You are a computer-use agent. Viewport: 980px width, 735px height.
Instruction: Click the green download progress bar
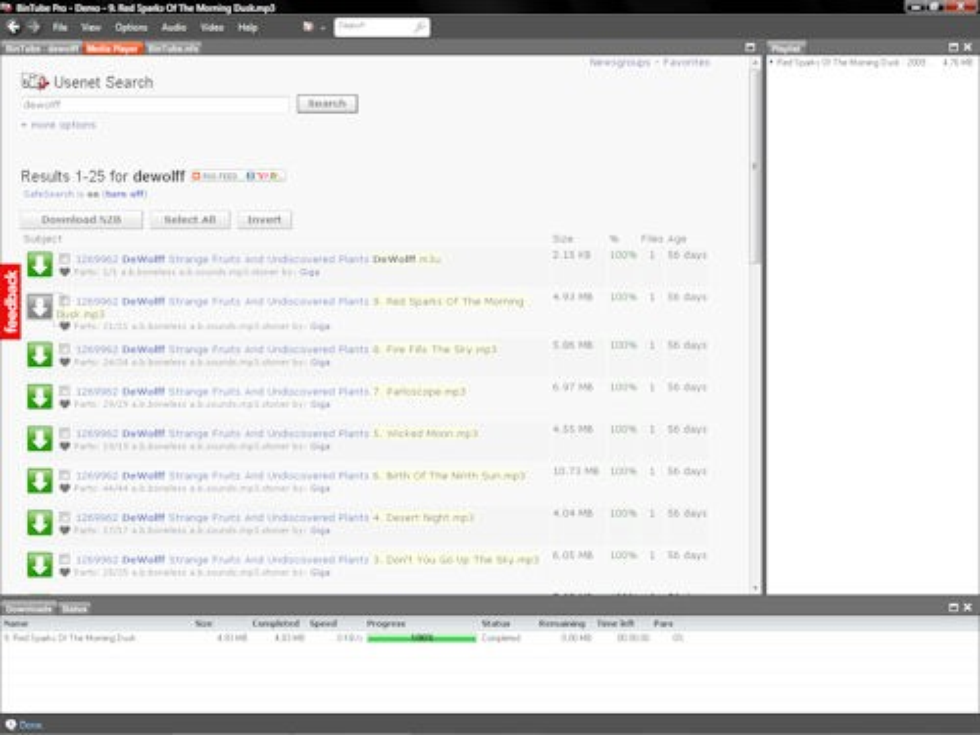tap(422, 638)
